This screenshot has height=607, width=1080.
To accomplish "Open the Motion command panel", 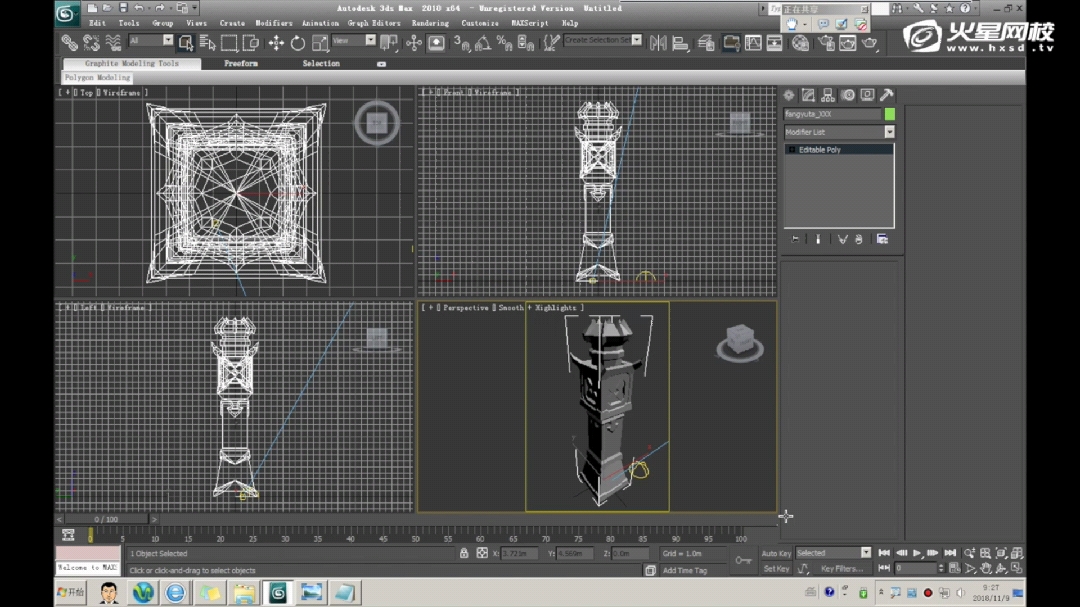I will pyautogui.click(x=848, y=95).
